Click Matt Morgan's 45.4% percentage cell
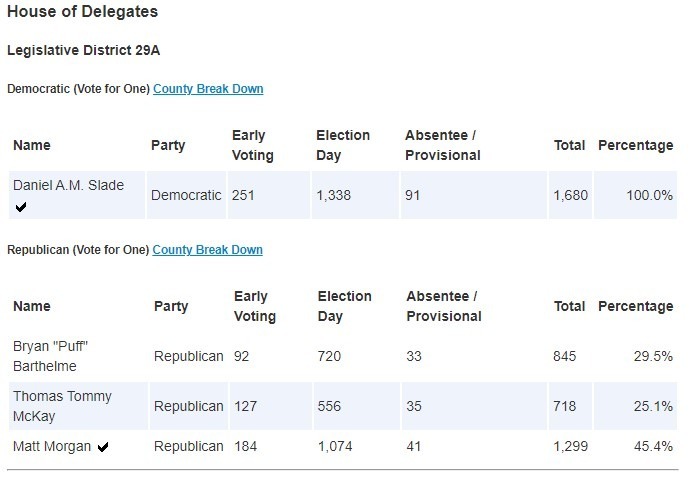Viewport: 700px width, 489px height. [636, 446]
